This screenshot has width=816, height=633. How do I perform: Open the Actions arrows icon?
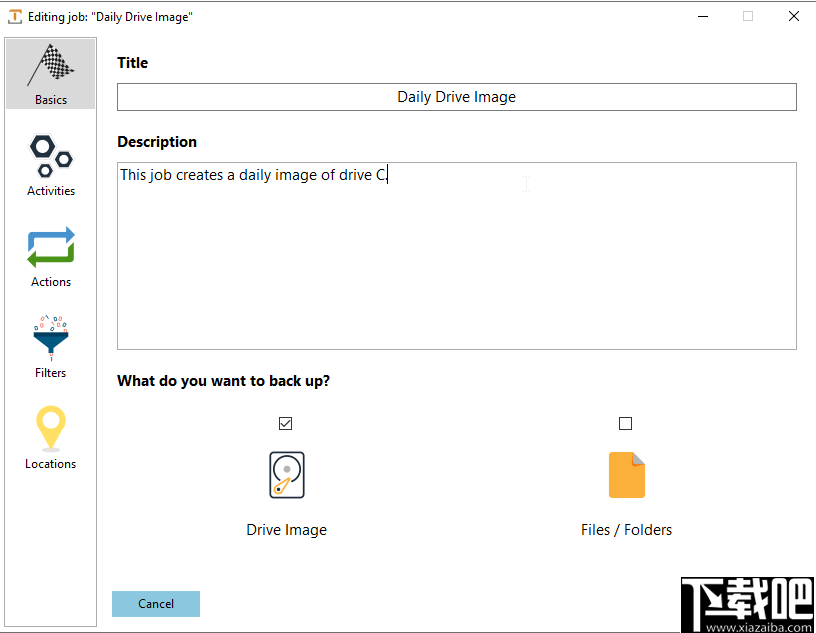point(50,247)
